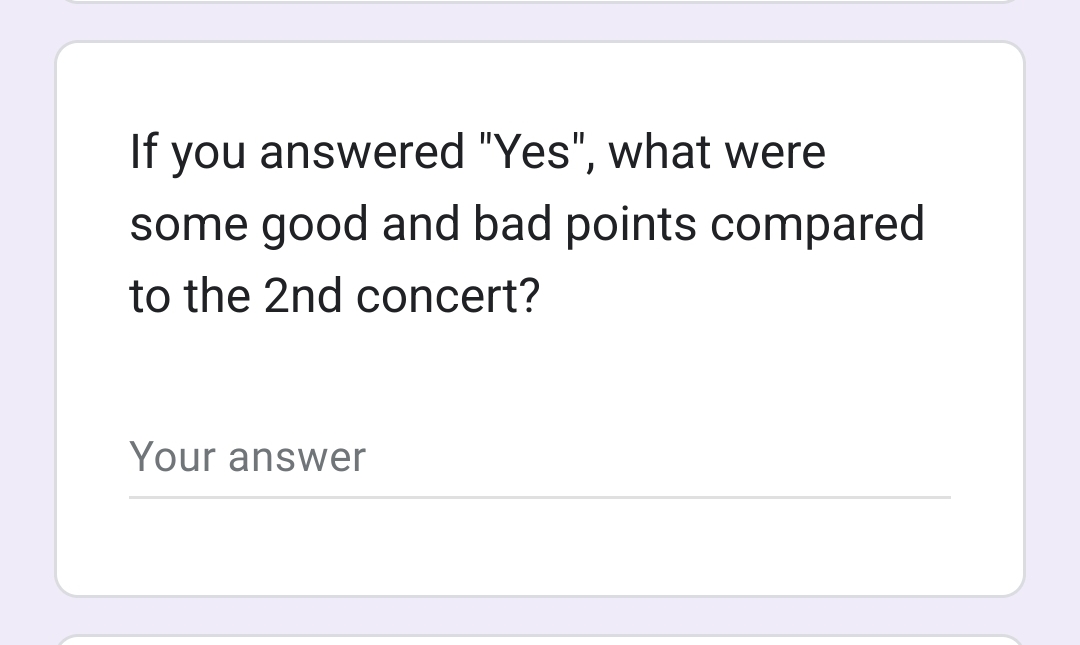This screenshot has height=645, width=1080.
Task: Click the blank white area below the answer field
Action: point(539,548)
